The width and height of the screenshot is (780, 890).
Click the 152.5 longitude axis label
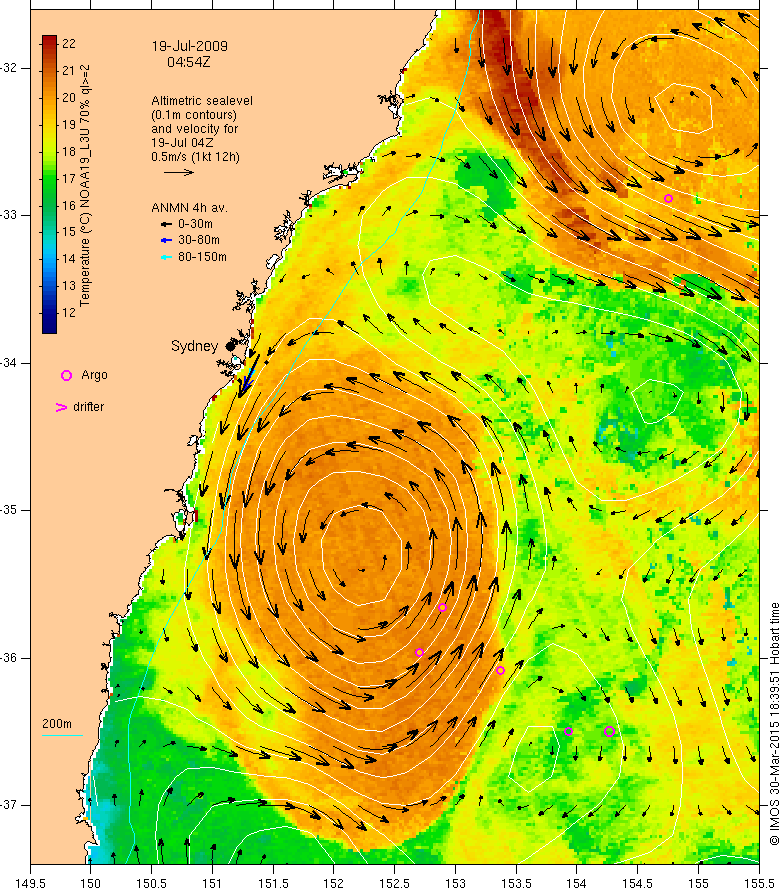point(395,884)
